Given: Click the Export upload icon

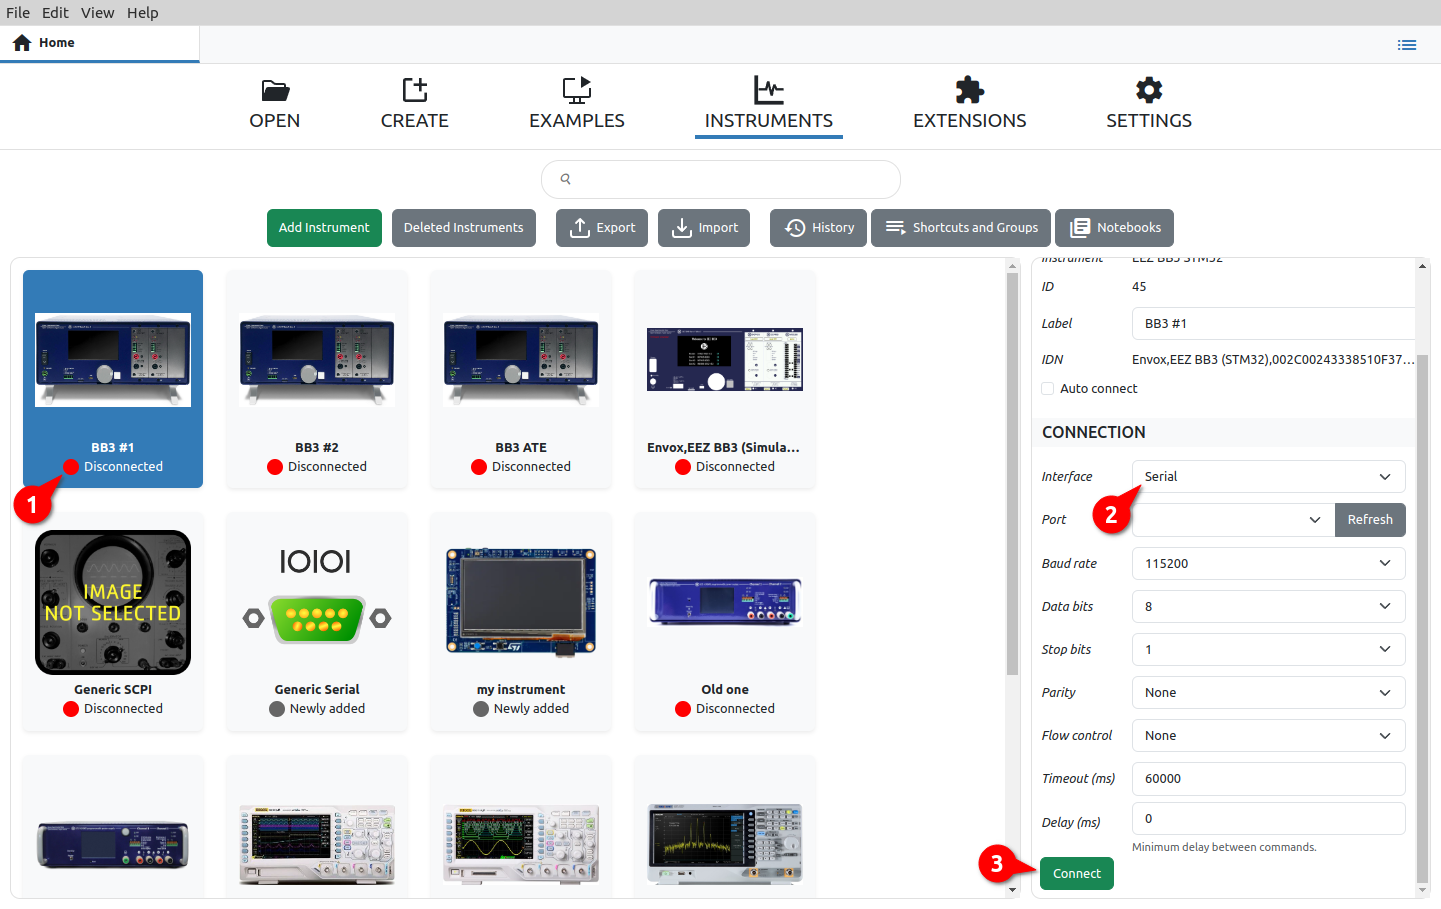Looking at the screenshot, I should coord(580,228).
